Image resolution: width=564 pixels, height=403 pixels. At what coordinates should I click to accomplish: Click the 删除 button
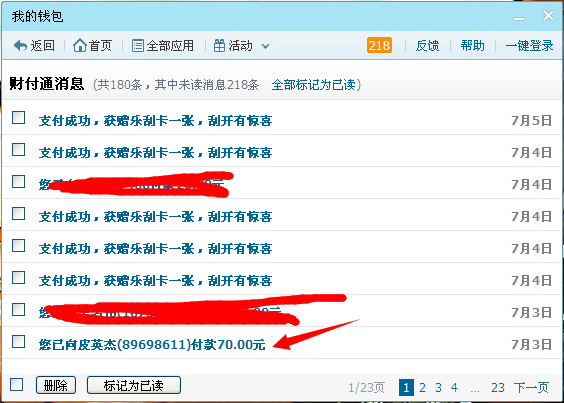coord(56,385)
